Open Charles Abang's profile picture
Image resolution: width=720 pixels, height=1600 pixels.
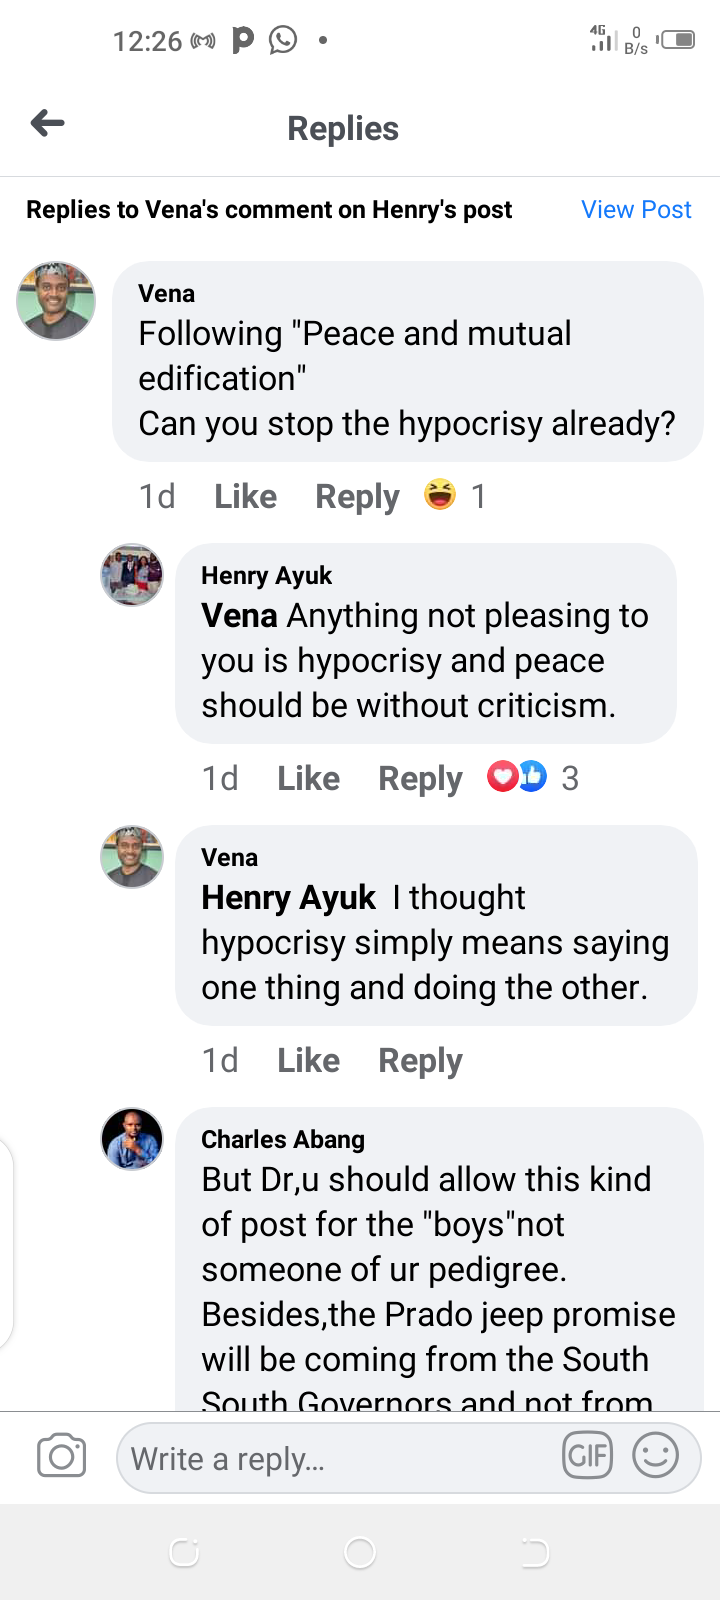(x=132, y=1139)
